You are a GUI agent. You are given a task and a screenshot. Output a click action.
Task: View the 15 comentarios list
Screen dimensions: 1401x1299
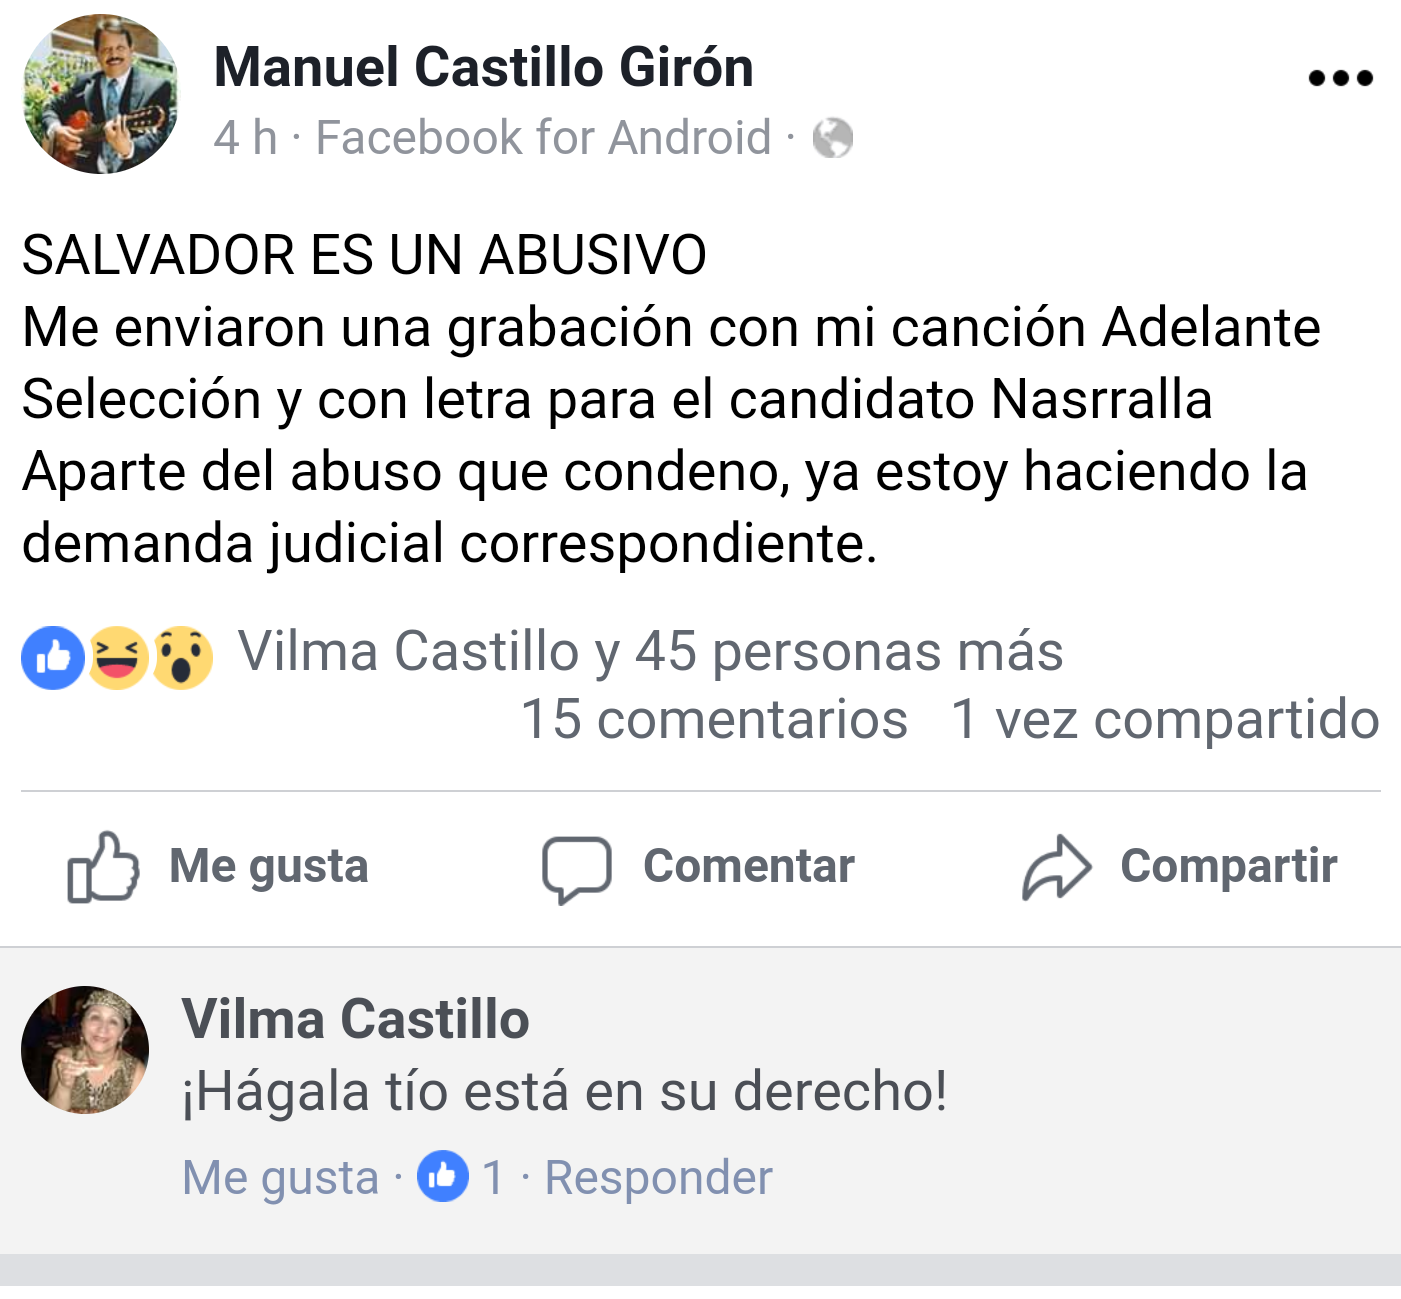[714, 719]
